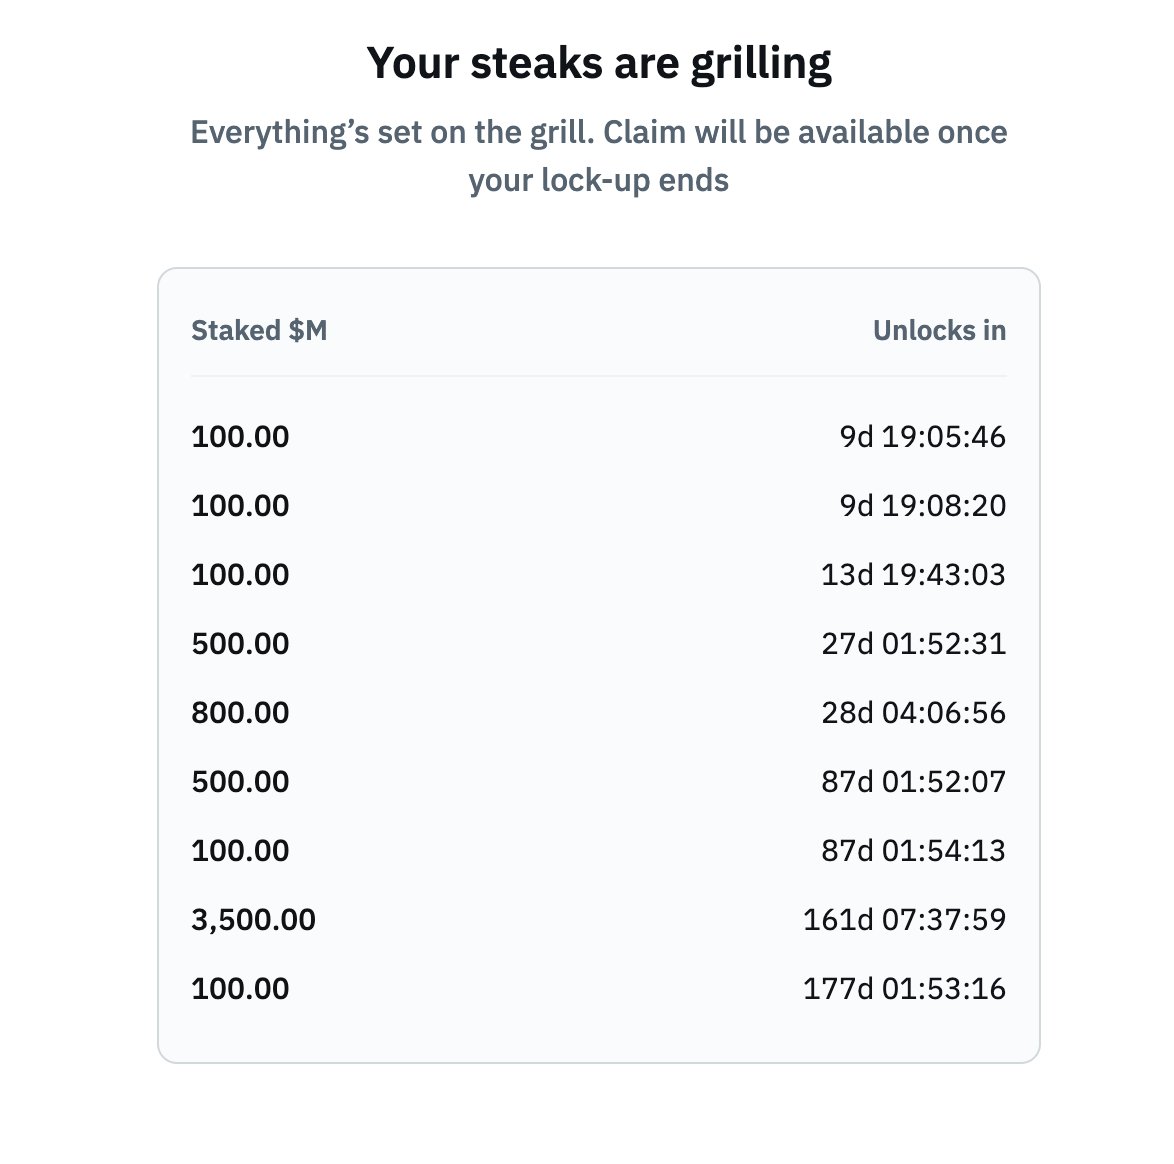This screenshot has height=1164, width=1174.
Task: Click the 800.00 staked amount
Action: tap(240, 713)
